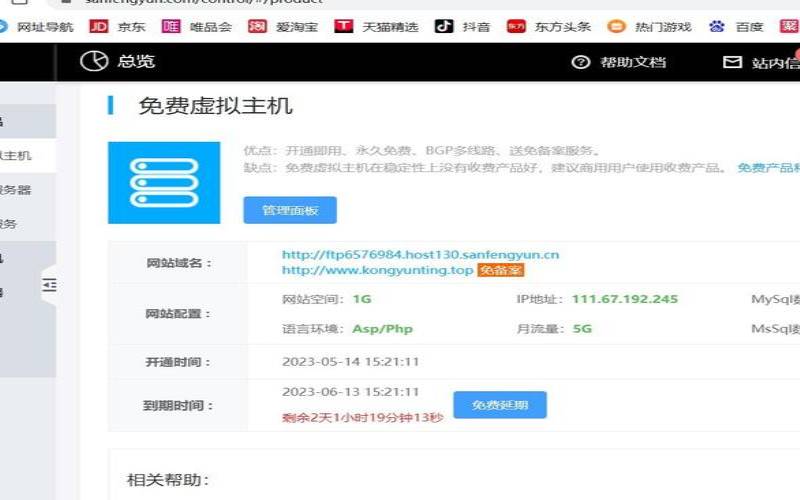Open the 帮助文档 help docs link
This screenshot has width=800, height=500.
(x=633, y=62)
